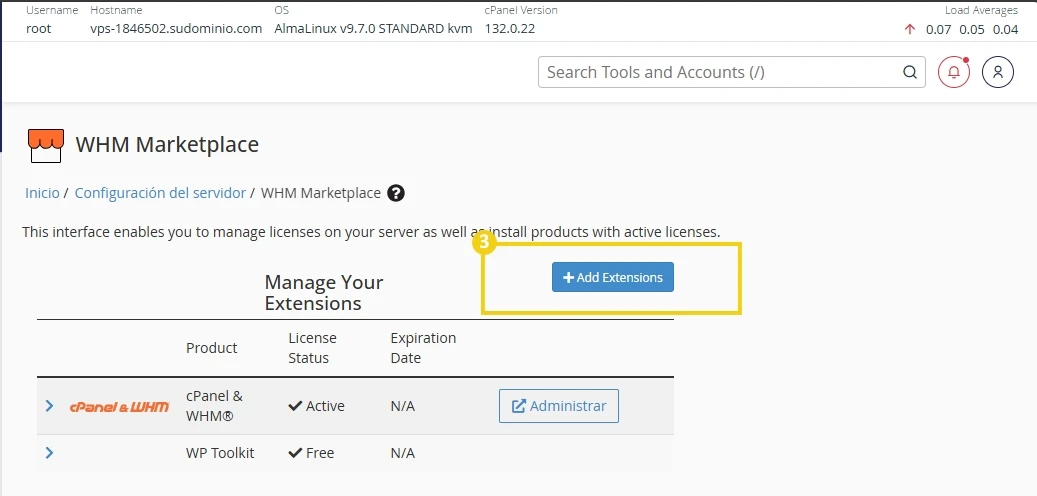Click the WHM Marketplace storefront icon
The width and height of the screenshot is (1037, 496).
[46, 145]
